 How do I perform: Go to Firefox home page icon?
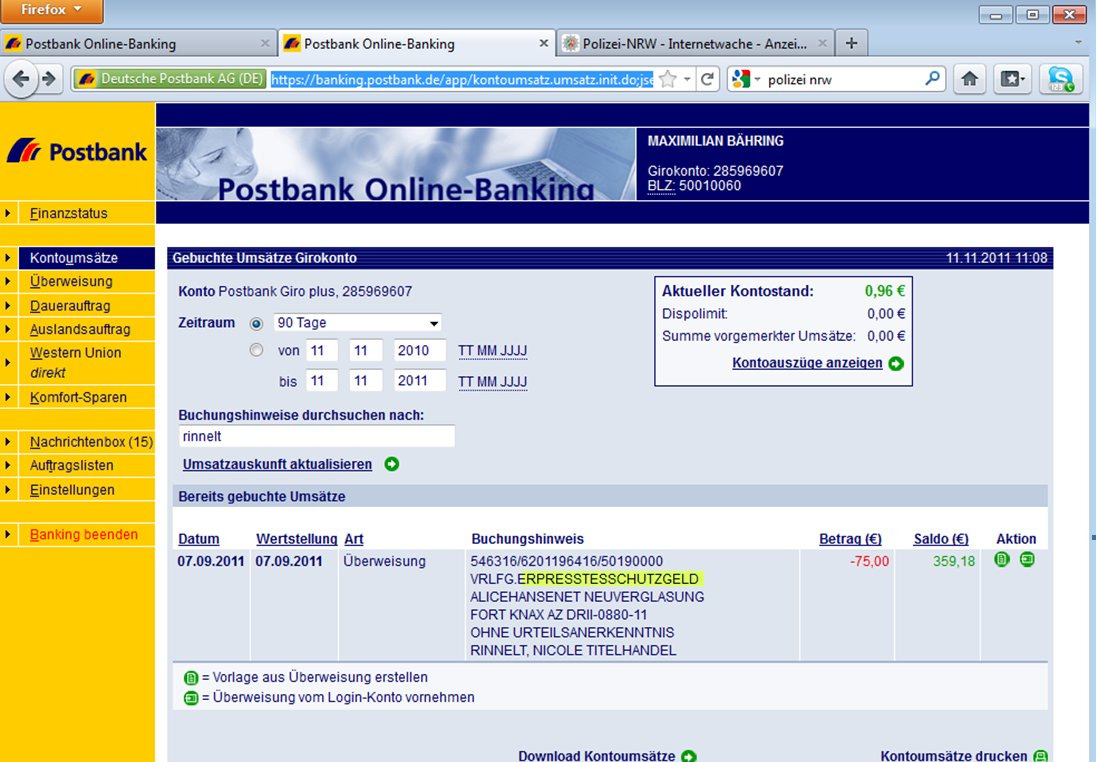(968, 79)
